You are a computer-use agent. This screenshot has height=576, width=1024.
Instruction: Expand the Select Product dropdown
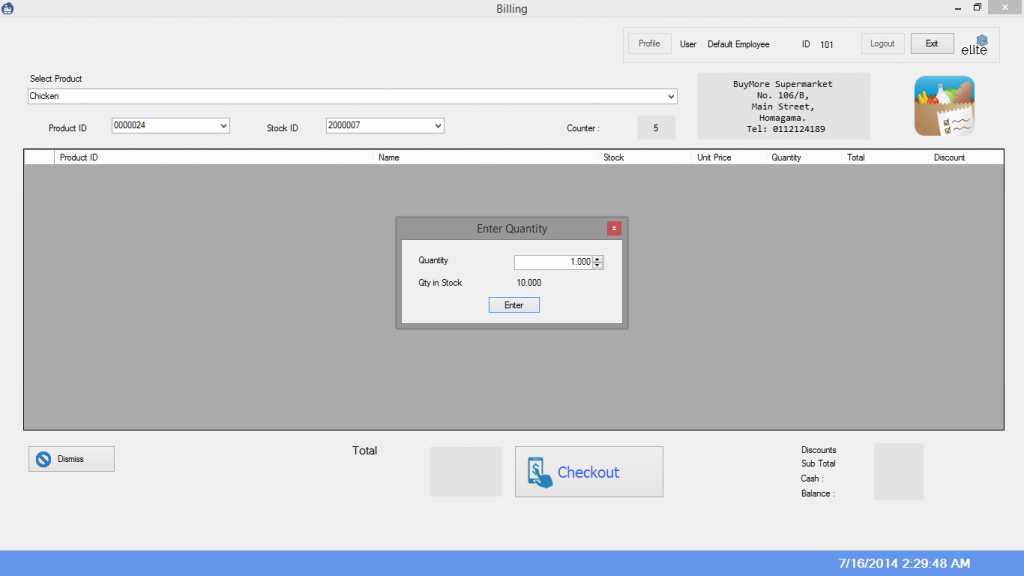point(671,97)
